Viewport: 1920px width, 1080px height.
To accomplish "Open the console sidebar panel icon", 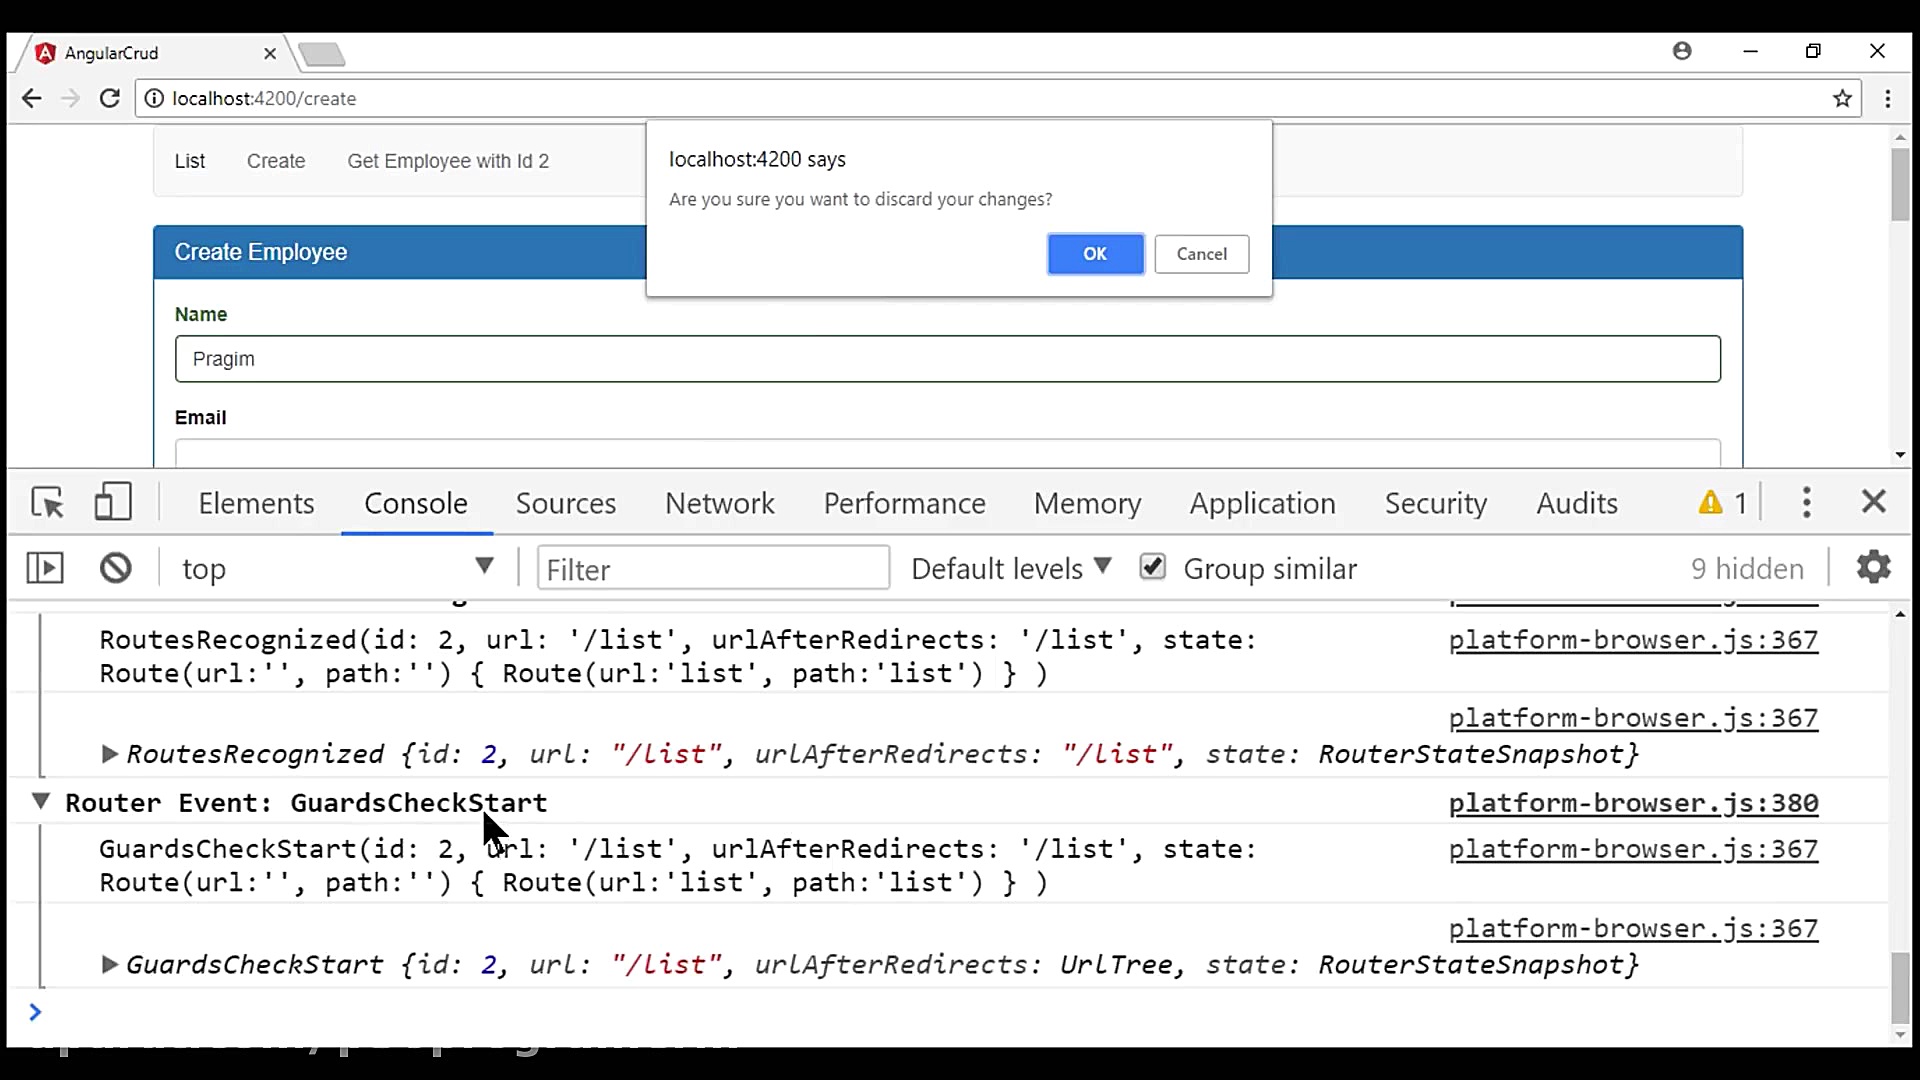I will point(44,568).
